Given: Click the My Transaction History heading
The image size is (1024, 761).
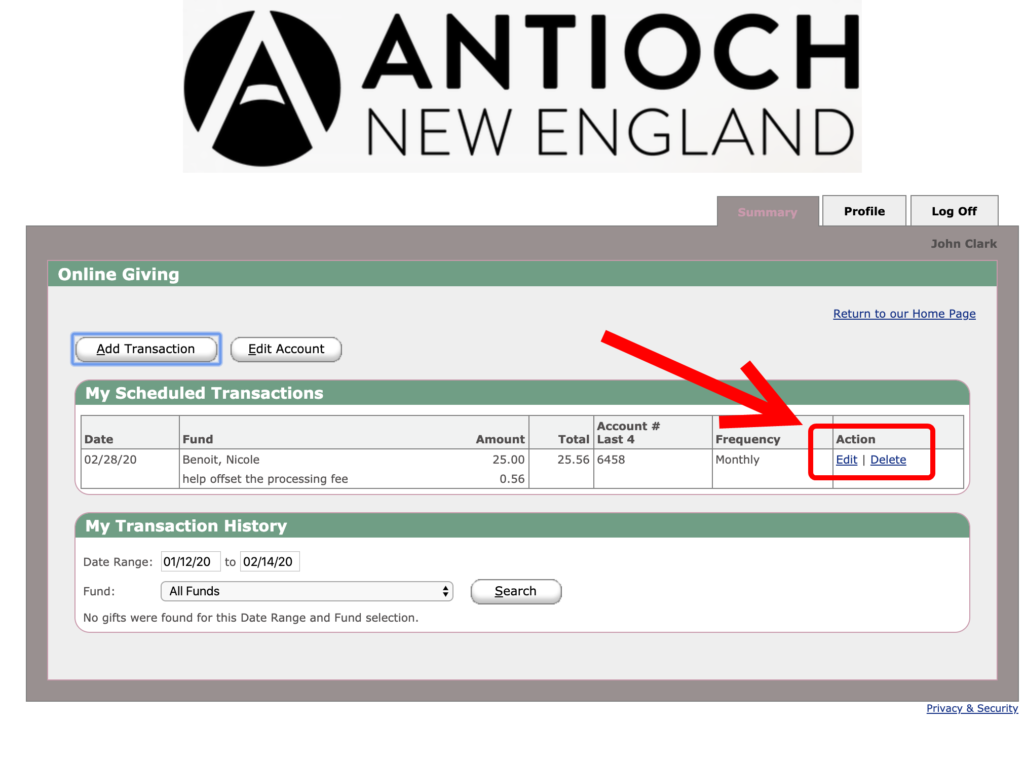Looking at the screenshot, I should (x=186, y=526).
